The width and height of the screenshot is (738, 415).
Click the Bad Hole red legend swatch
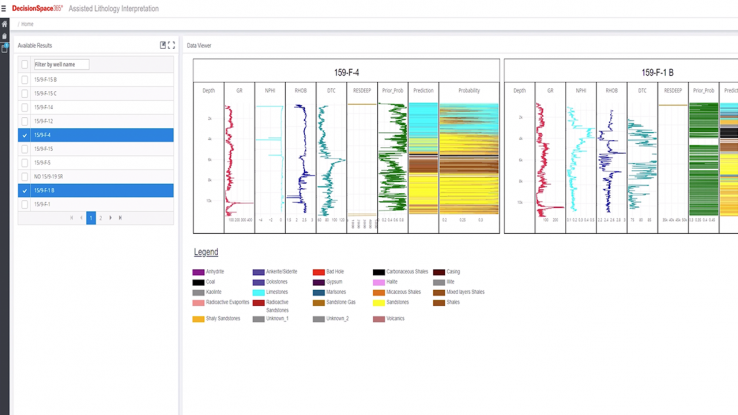point(318,272)
